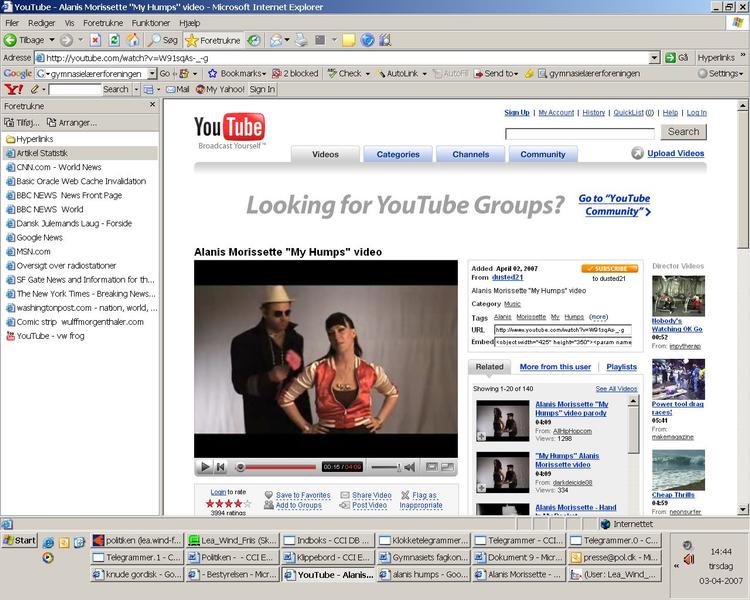Close the Foretrukne sidebar panel
The width and height of the screenshot is (750, 600).
click(153, 105)
